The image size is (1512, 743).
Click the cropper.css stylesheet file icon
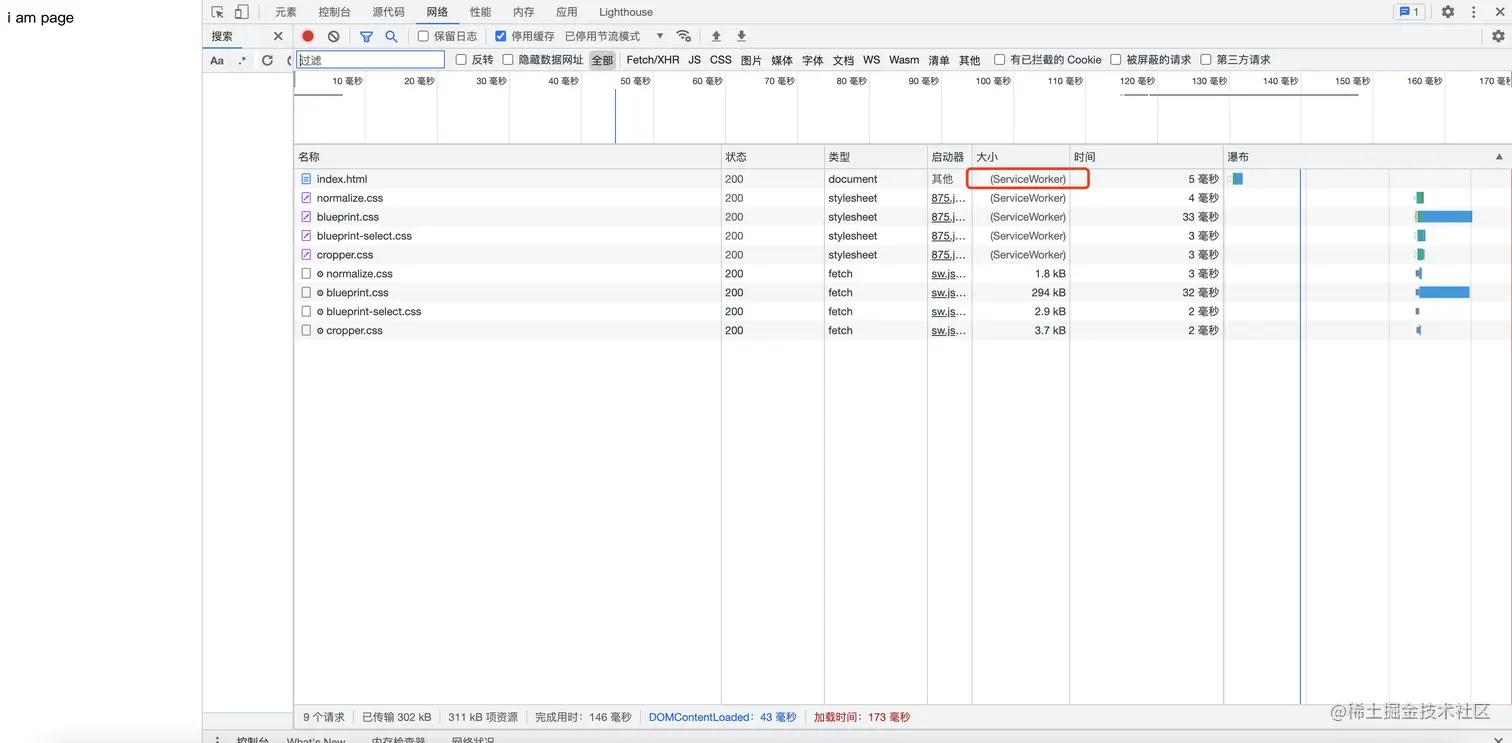pyautogui.click(x=306, y=255)
